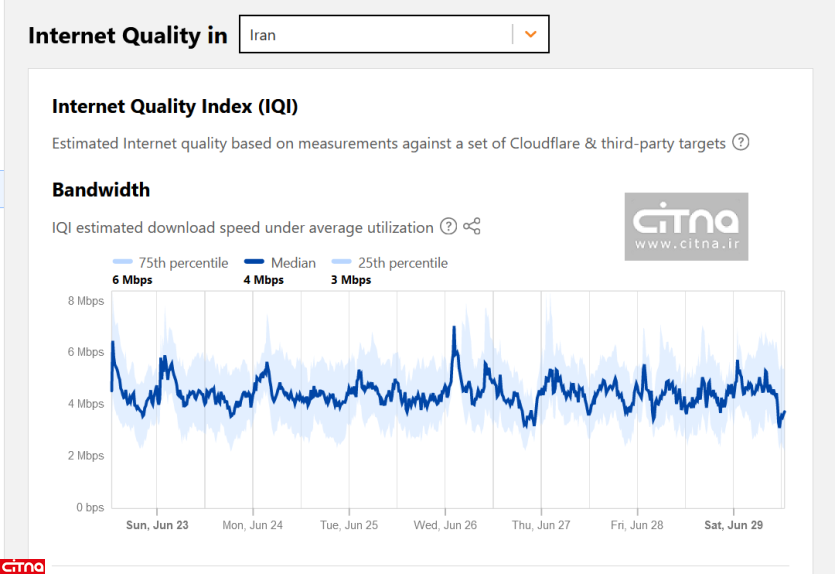The width and height of the screenshot is (835, 574).
Task: Click the share icon for Bandwidth chart
Action: click(472, 226)
